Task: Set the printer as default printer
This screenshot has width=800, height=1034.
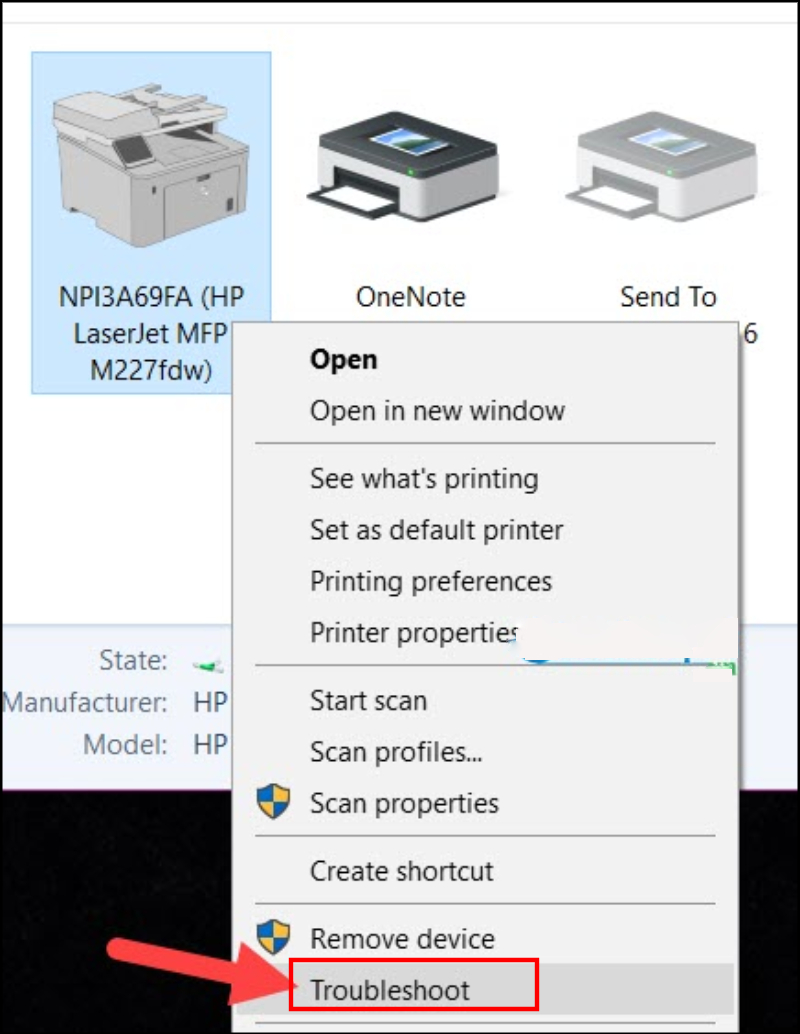Action: click(x=437, y=530)
